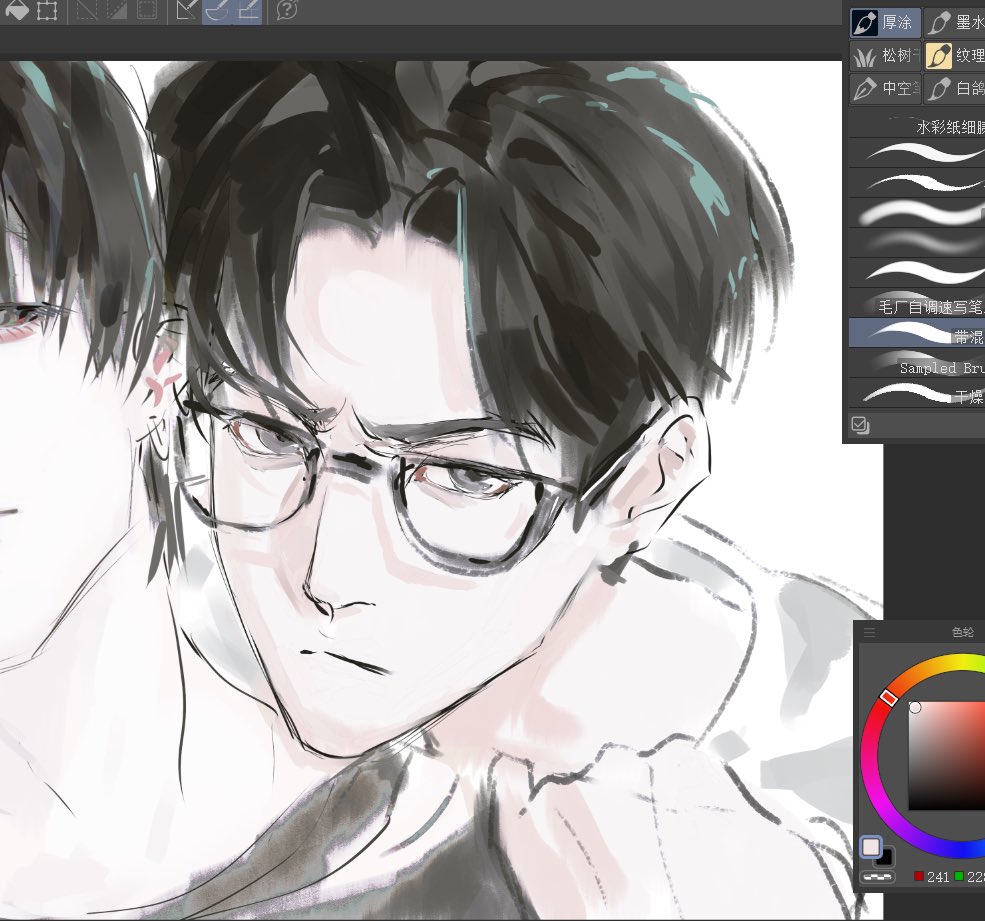
Task: Select the 中空笔 brush group tab
Action: point(885,89)
